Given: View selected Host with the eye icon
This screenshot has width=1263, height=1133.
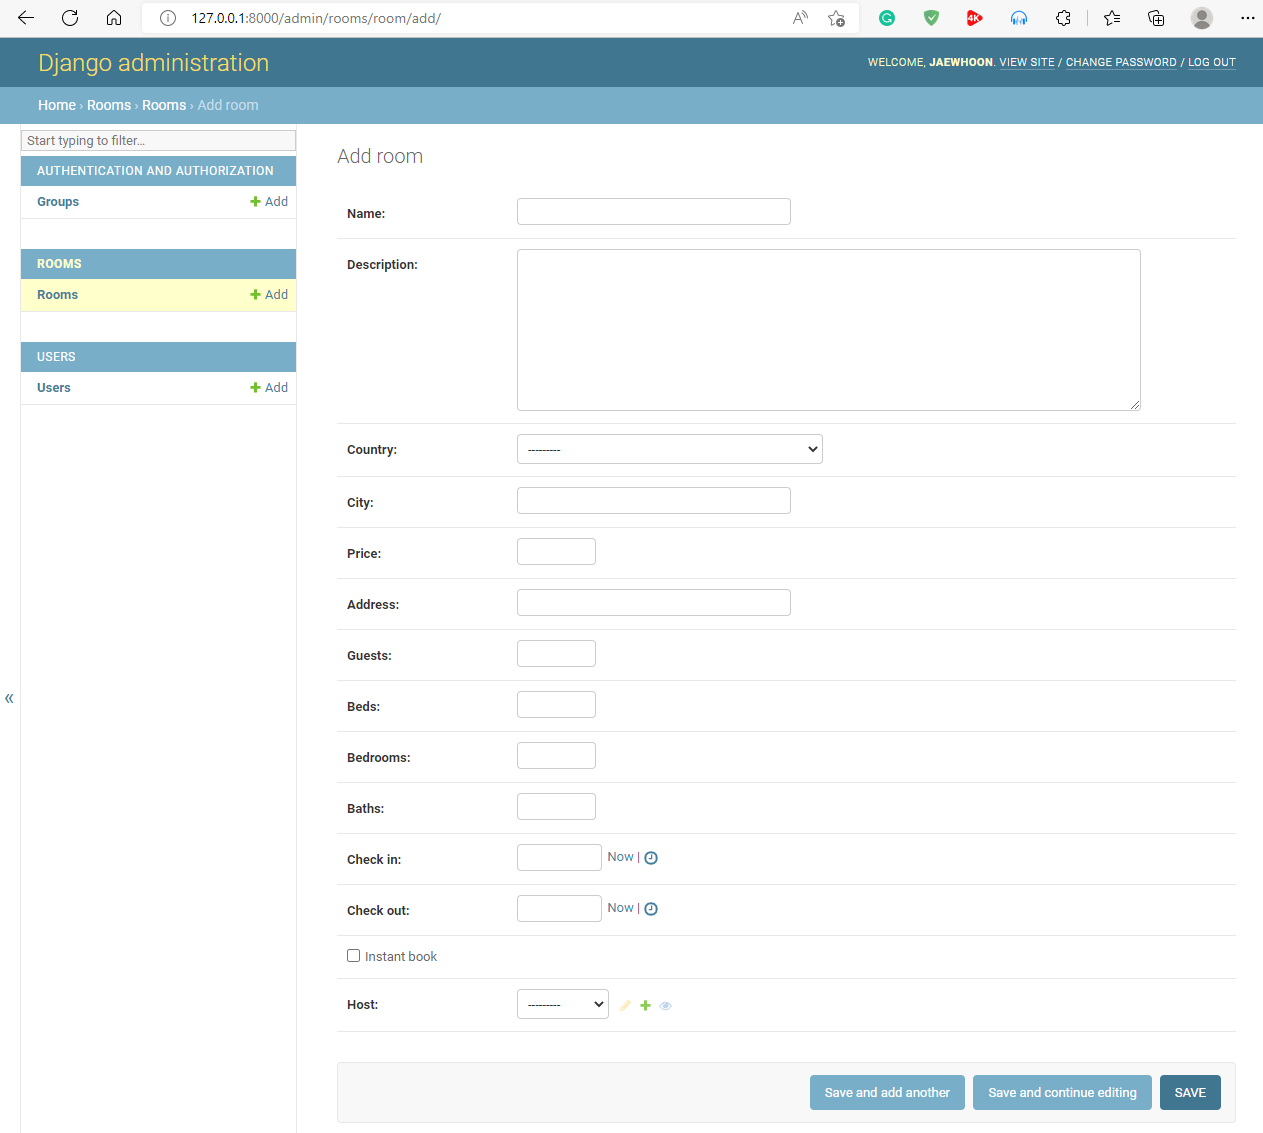Looking at the screenshot, I should tap(665, 1006).
